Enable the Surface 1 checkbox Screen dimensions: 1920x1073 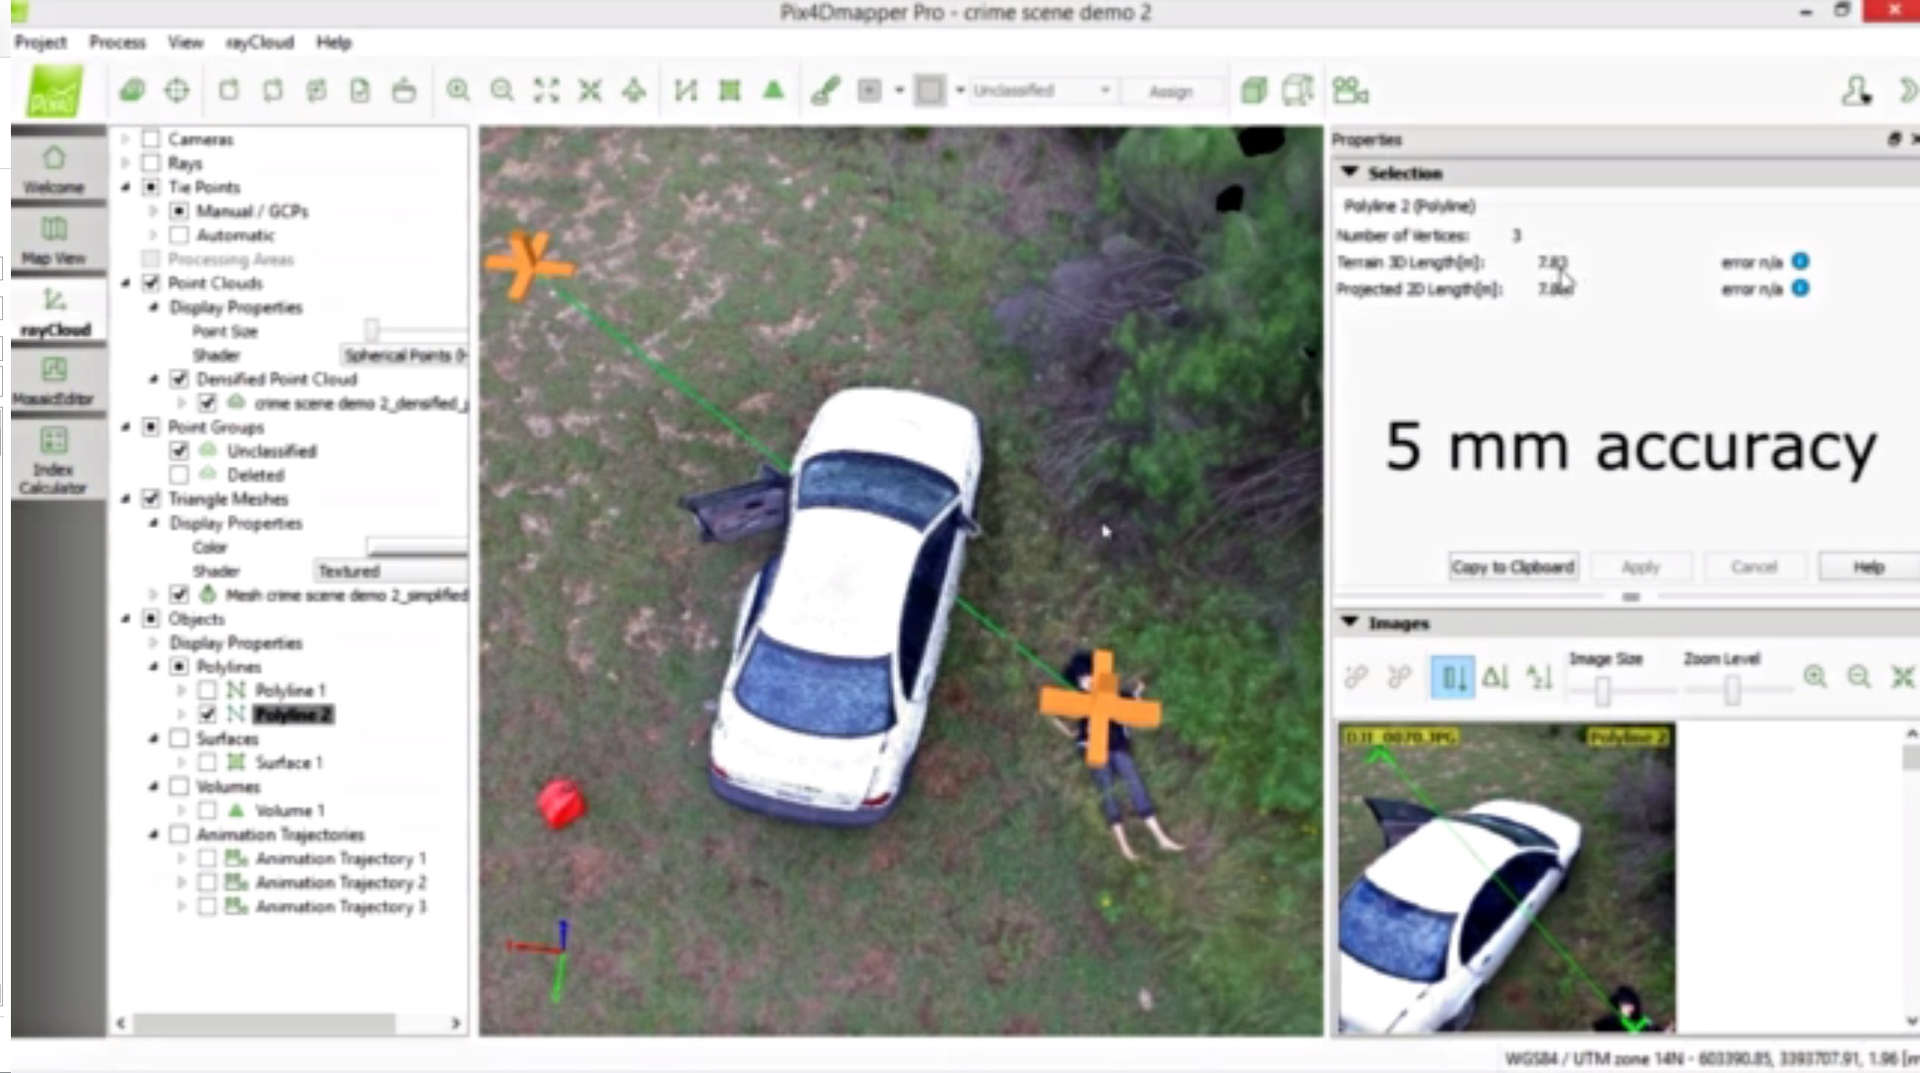pos(208,762)
